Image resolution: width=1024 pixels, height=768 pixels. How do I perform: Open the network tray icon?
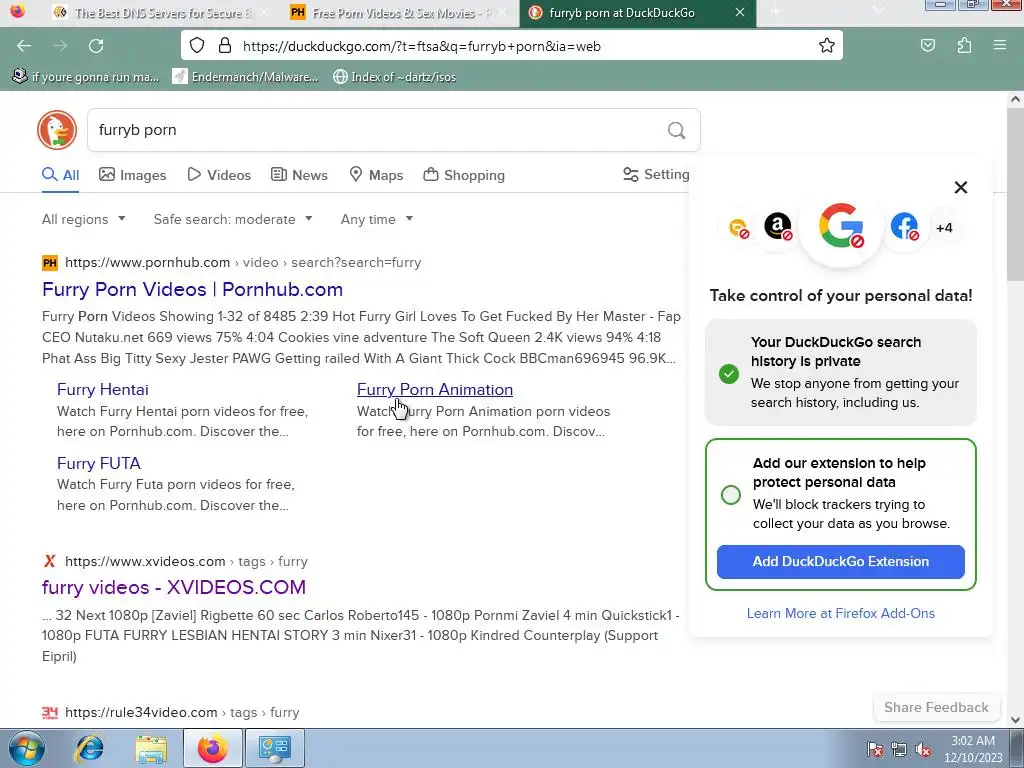[x=899, y=749]
